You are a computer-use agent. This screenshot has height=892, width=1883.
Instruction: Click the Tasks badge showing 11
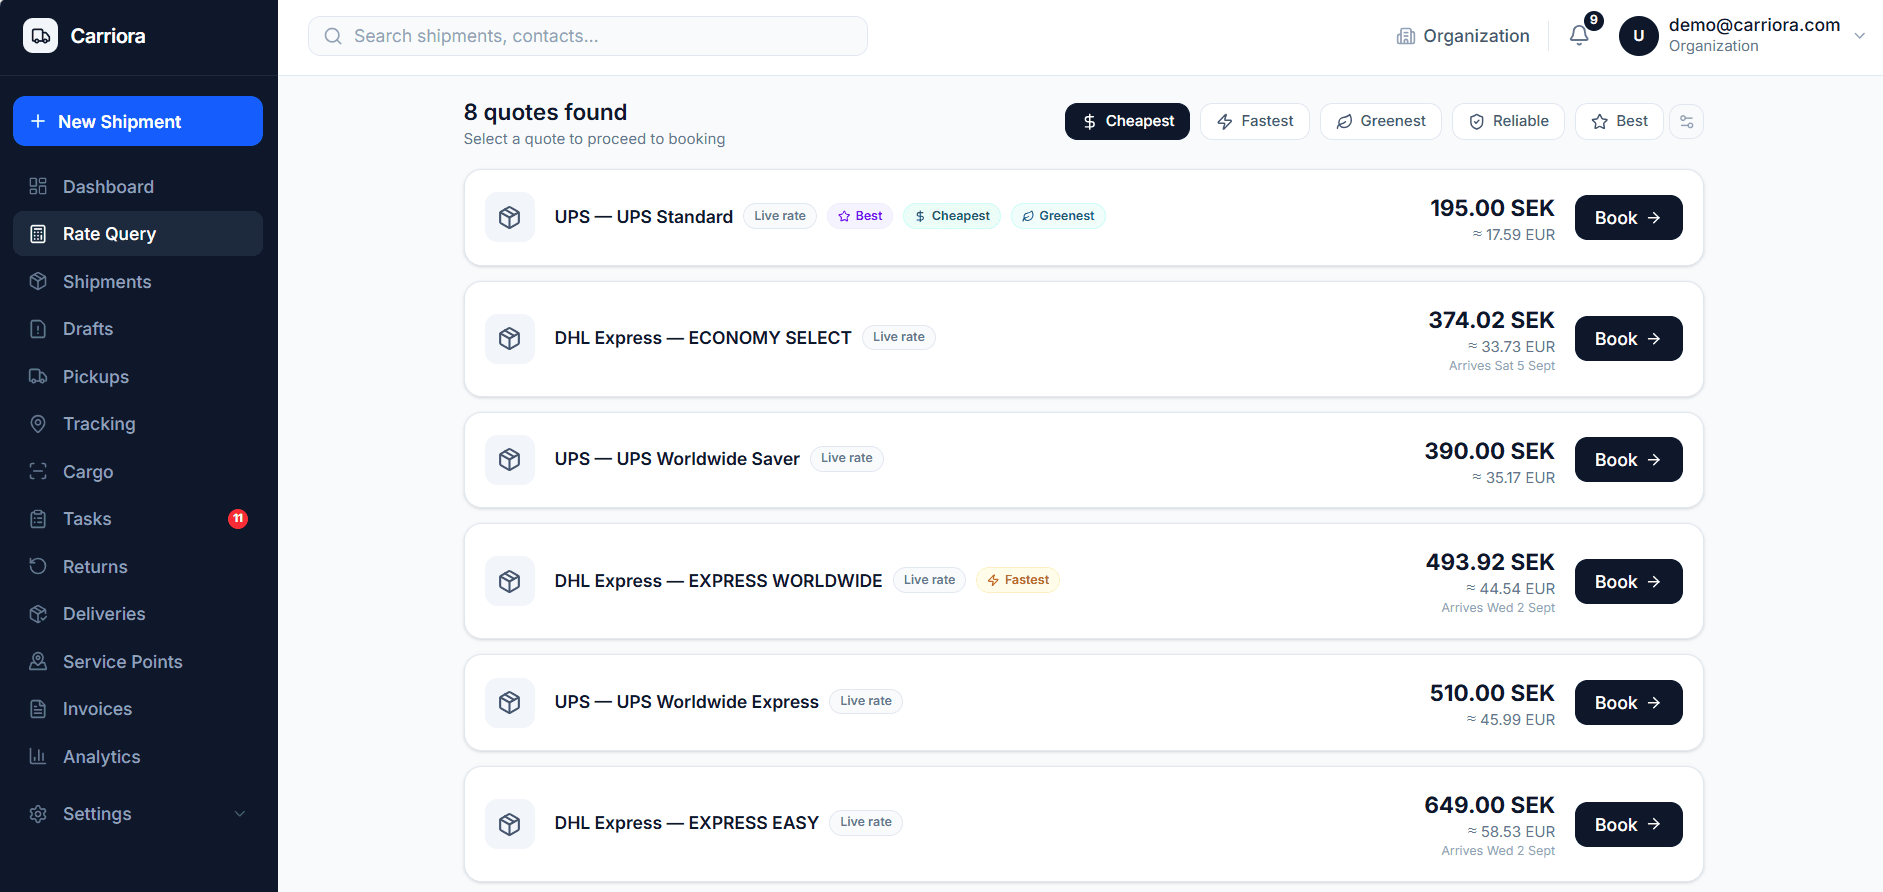[238, 519]
